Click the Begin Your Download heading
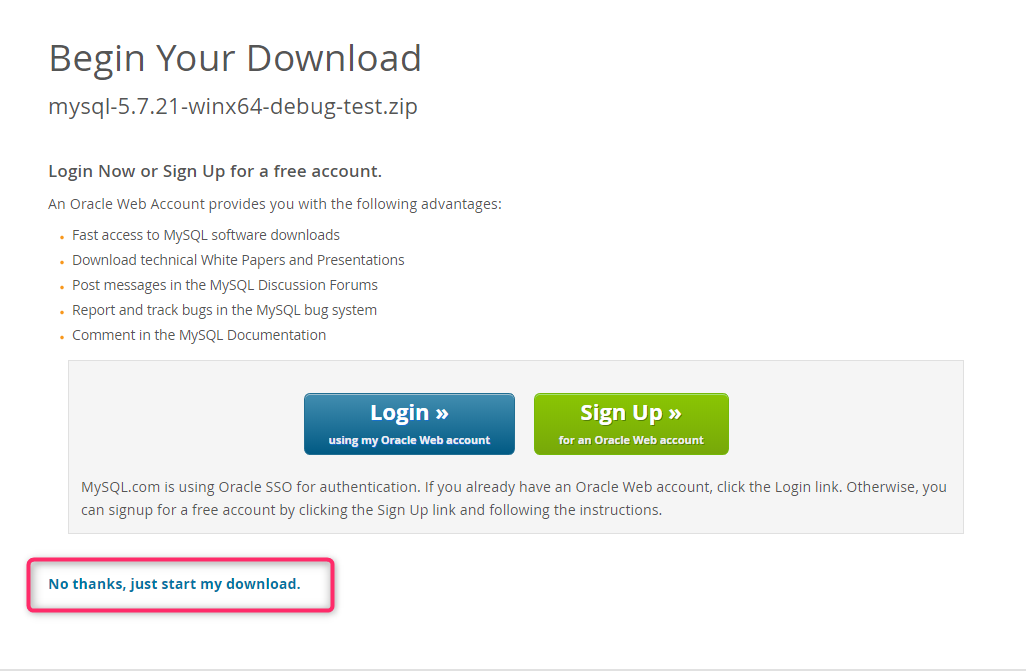 pyautogui.click(x=235, y=58)
